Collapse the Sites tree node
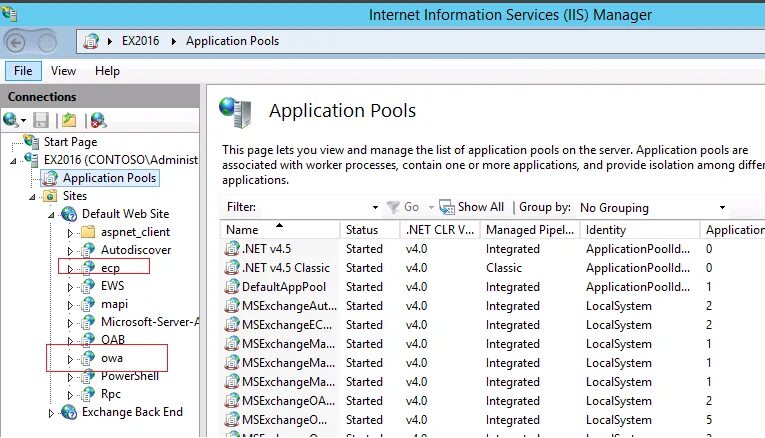This screenshot has height=438, width=765. (x=32, y=197)
